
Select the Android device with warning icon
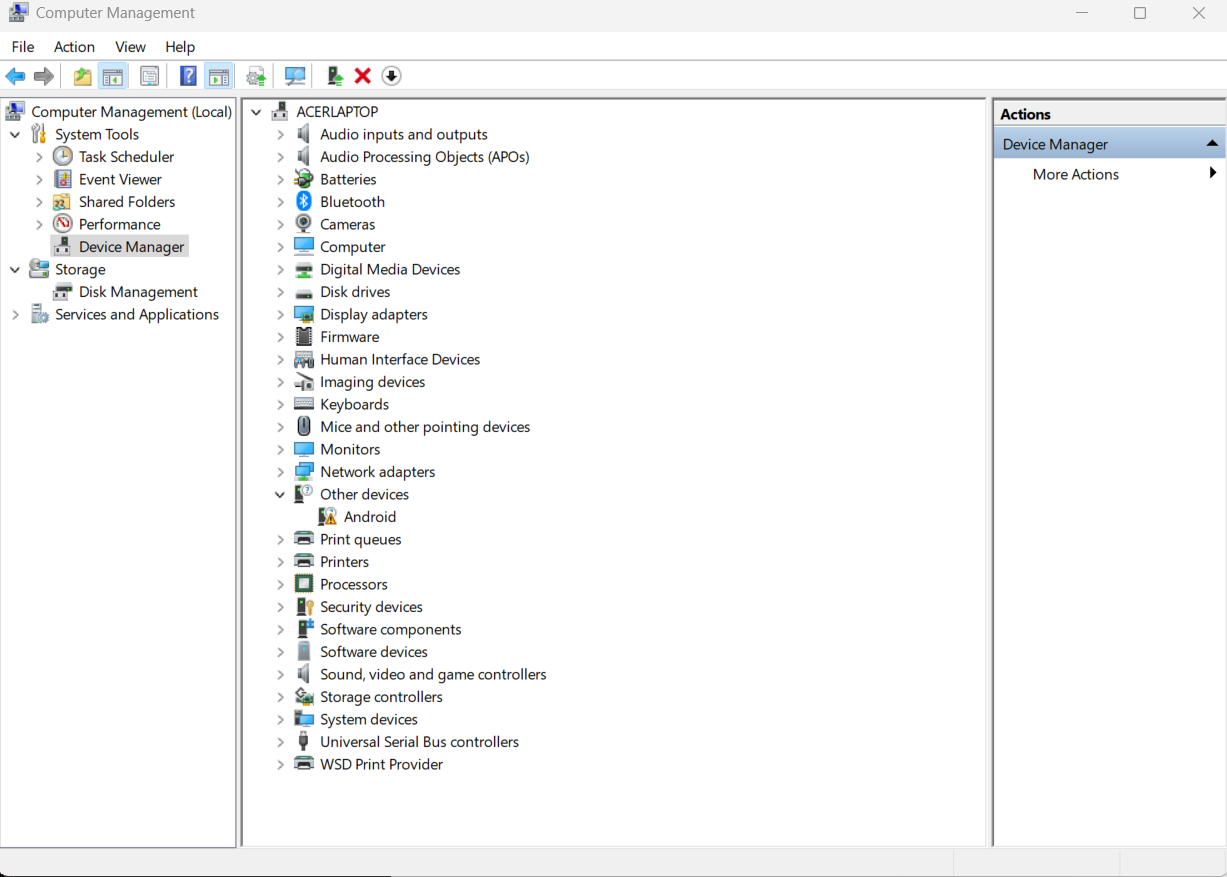[369, 517]
